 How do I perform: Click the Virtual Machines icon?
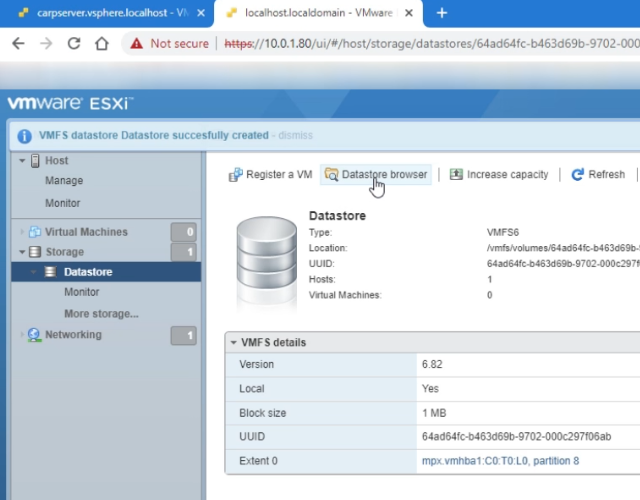[35, 232]
